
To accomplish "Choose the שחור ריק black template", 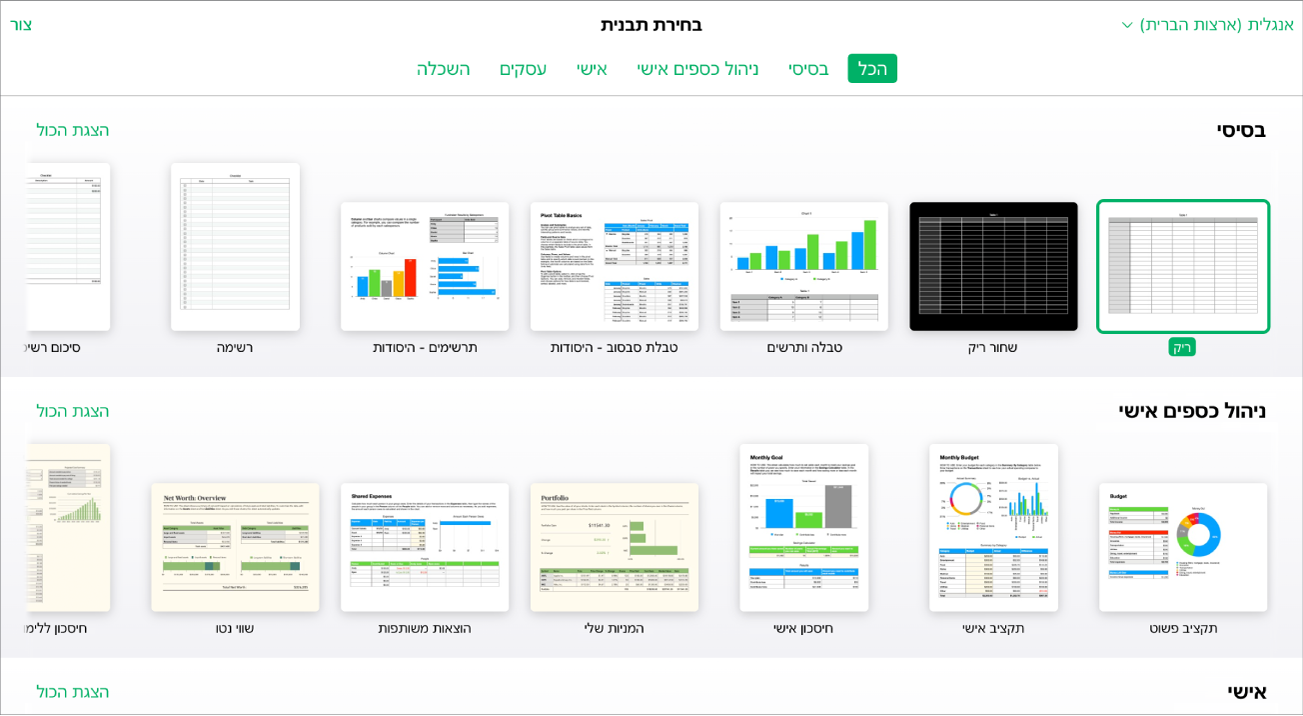I will click(993, 266).
